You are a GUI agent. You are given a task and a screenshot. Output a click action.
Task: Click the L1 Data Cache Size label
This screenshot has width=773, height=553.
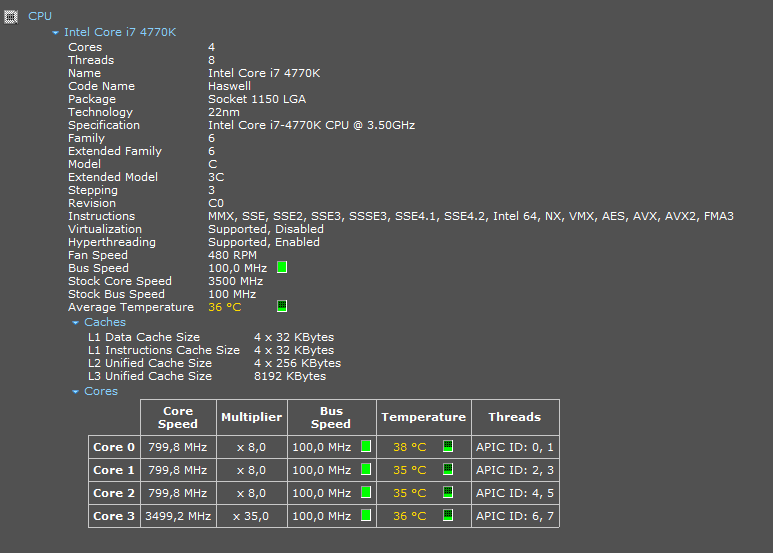pos(144,337)
